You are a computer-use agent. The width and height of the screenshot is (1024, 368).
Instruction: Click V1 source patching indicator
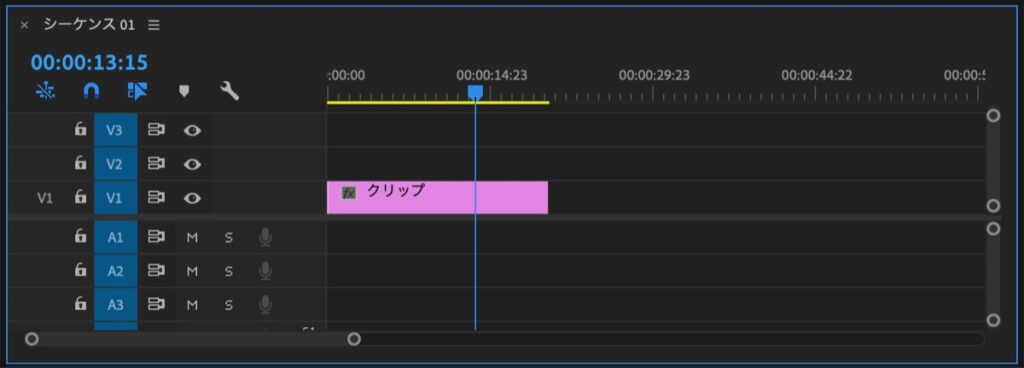point(44,198)
